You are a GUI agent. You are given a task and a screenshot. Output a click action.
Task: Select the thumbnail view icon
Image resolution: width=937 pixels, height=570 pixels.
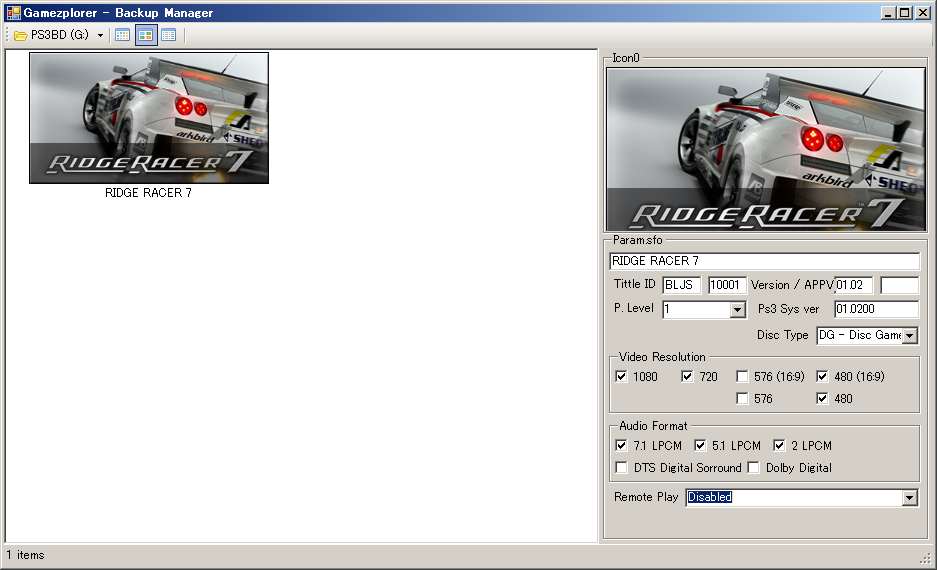(x=145, y=35)
